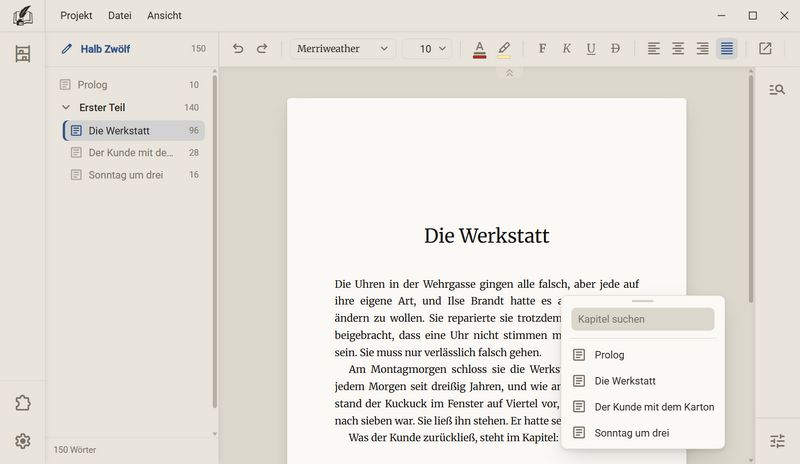Toggle bold formatting (F)
This screenshot has width=800, height=464.
542,48
